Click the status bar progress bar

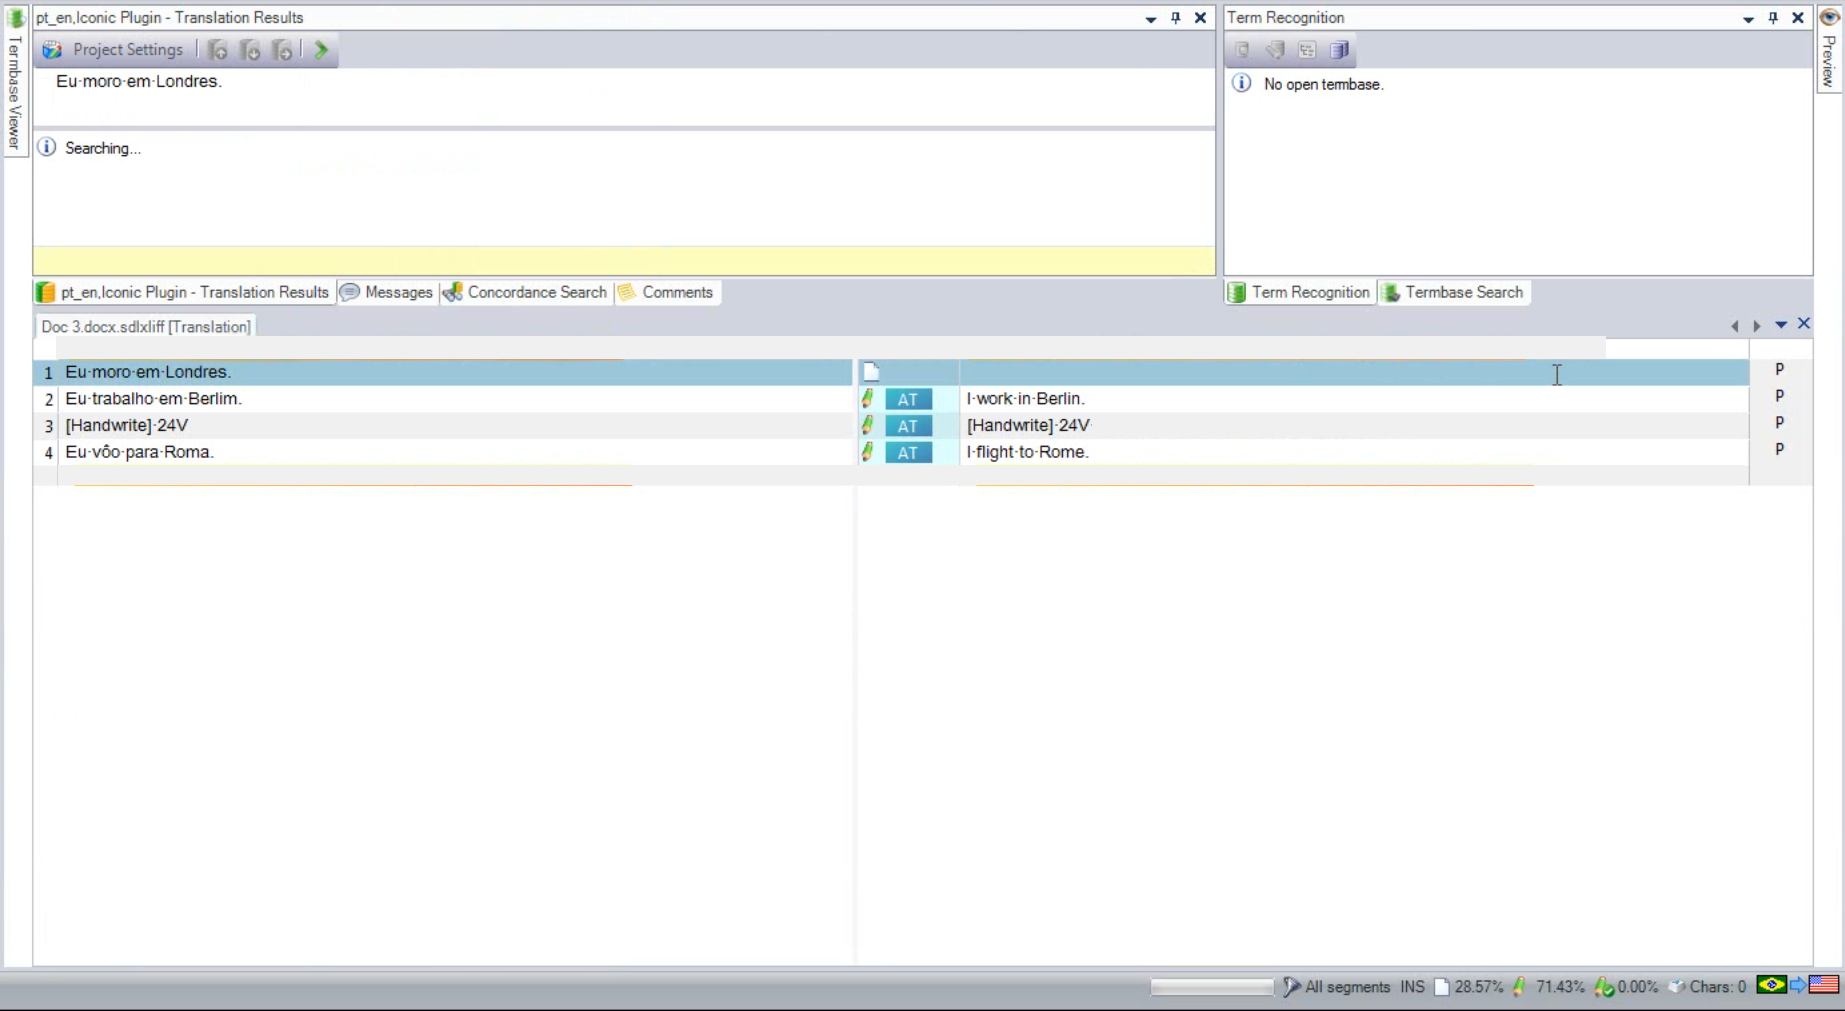[x=1211, y=987]
